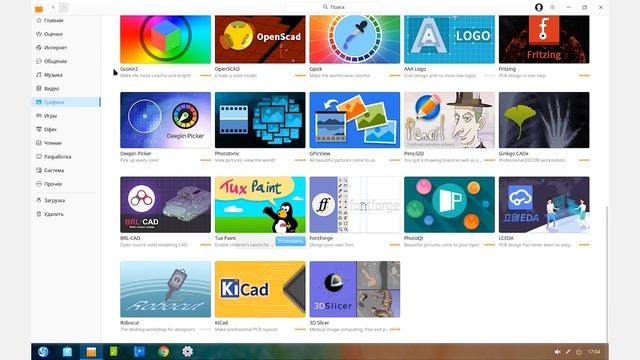Open the BRL-CAD app thumbnail
640x360 pixels.
(165, 204)
